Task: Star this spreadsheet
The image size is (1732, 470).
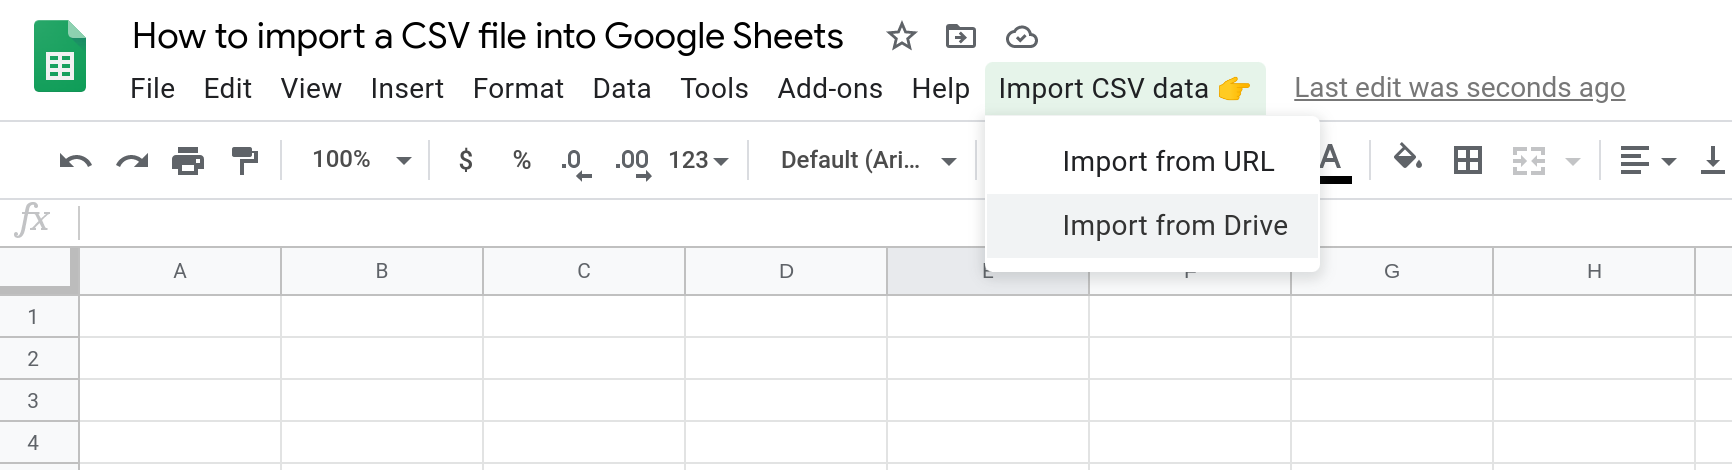Action: click(x=901, y=37)
